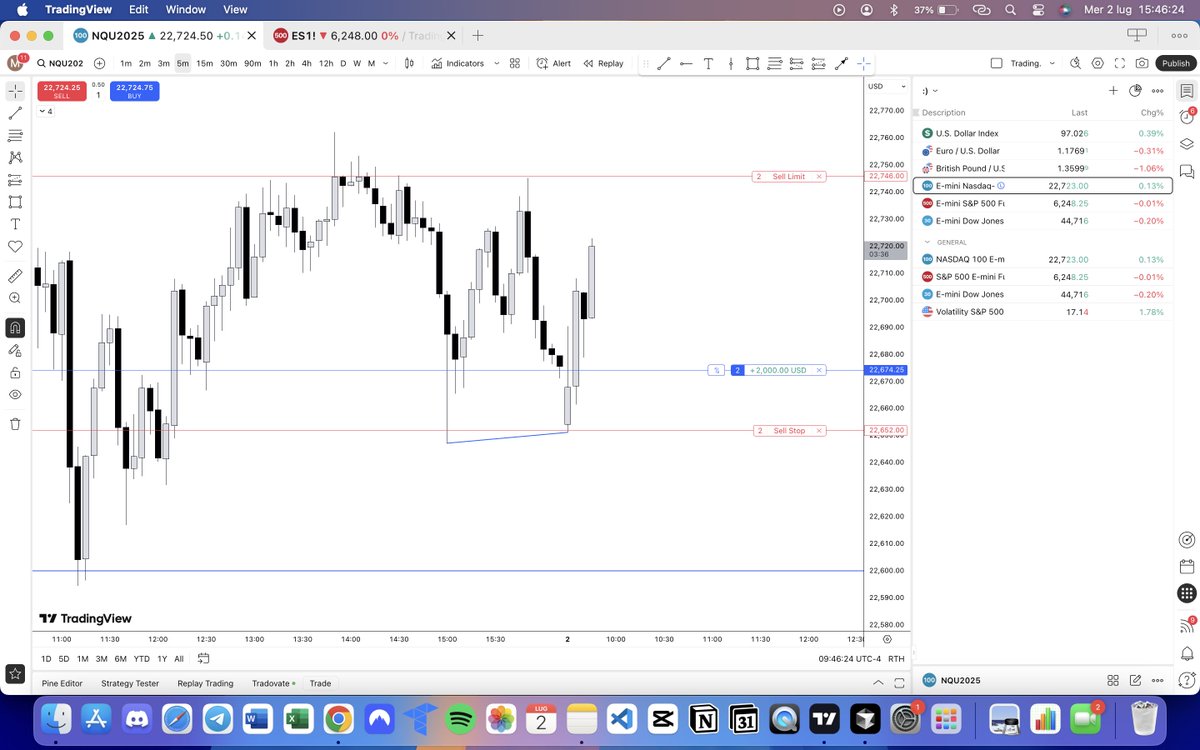Click the red SELL price button

[x=62, y=91]
